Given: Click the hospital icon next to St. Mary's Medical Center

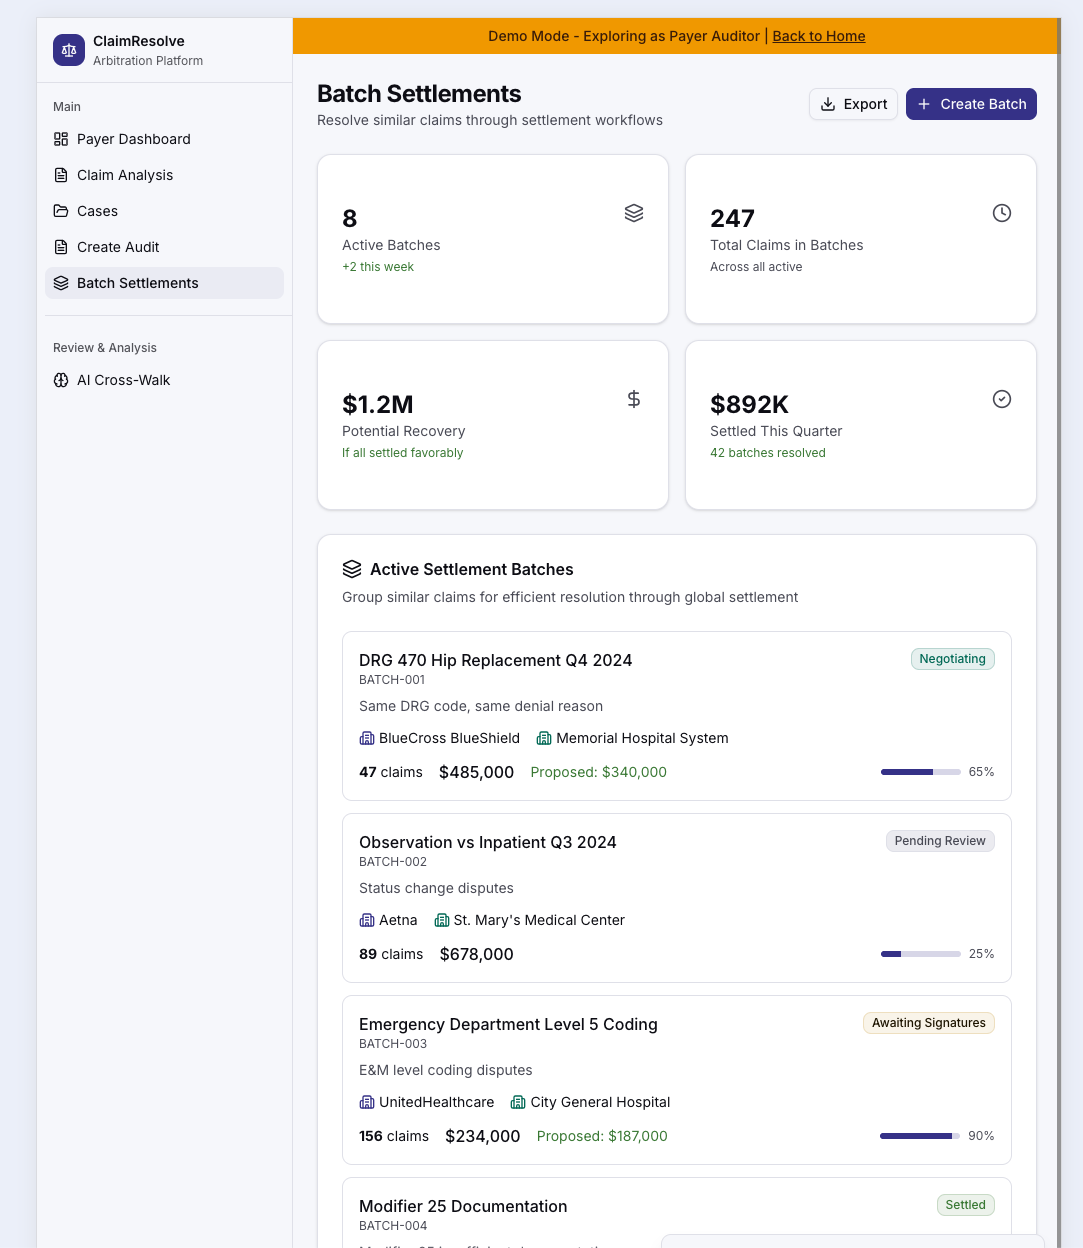Looking at the screenshot, I should pyautogui.click(x=442, y=920).
